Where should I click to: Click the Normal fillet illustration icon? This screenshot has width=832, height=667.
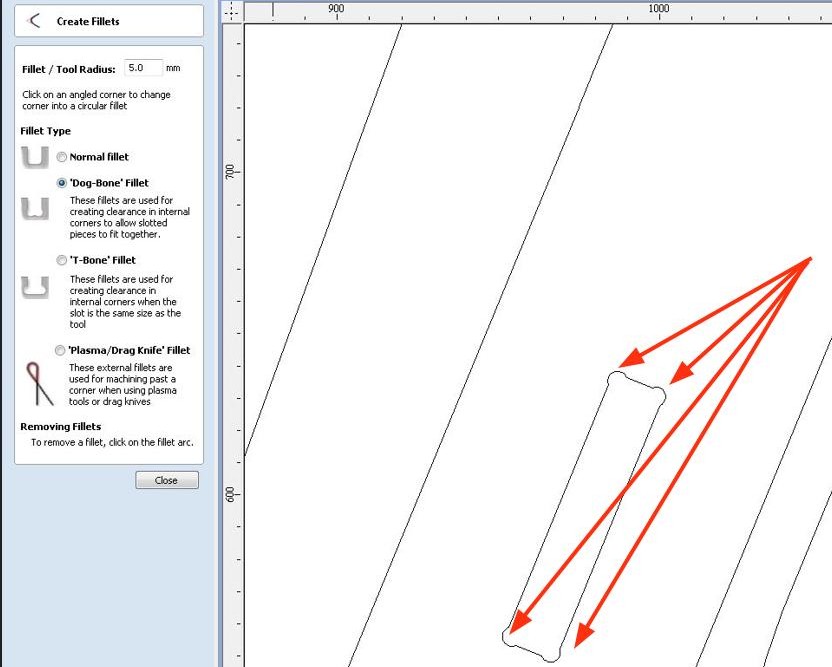[x=35, y=158]
